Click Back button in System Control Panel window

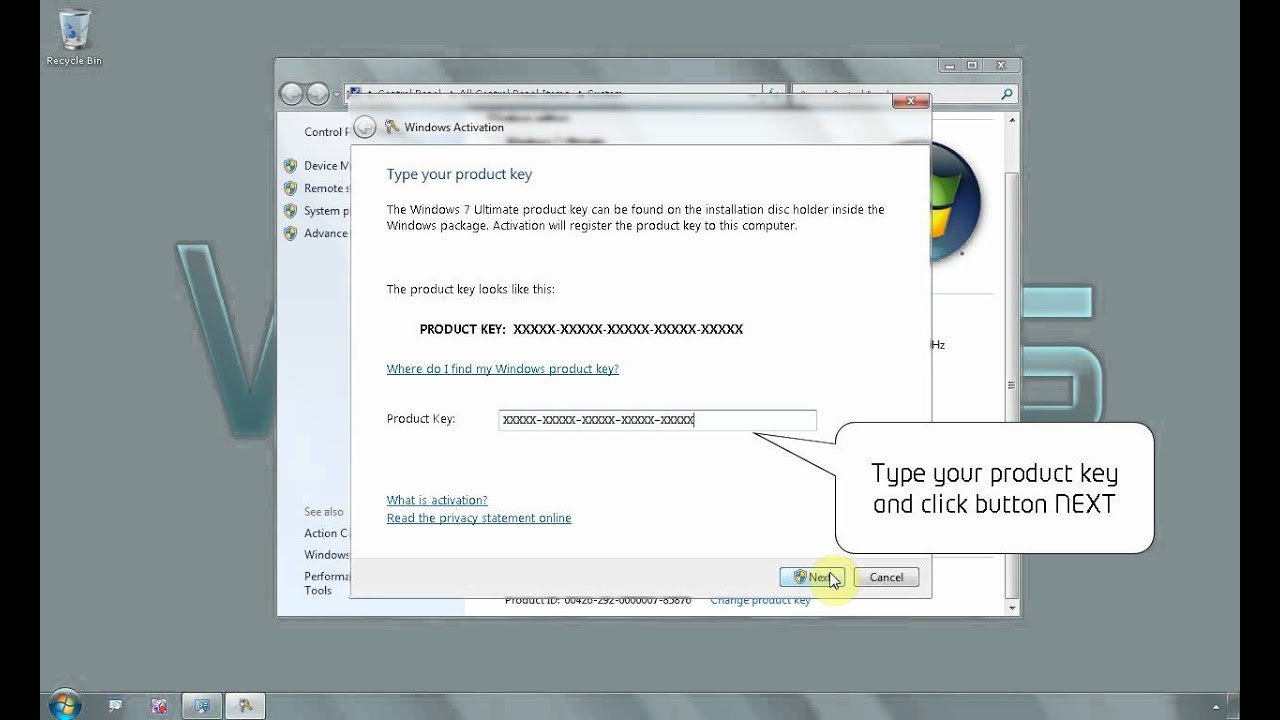point(292,94)
